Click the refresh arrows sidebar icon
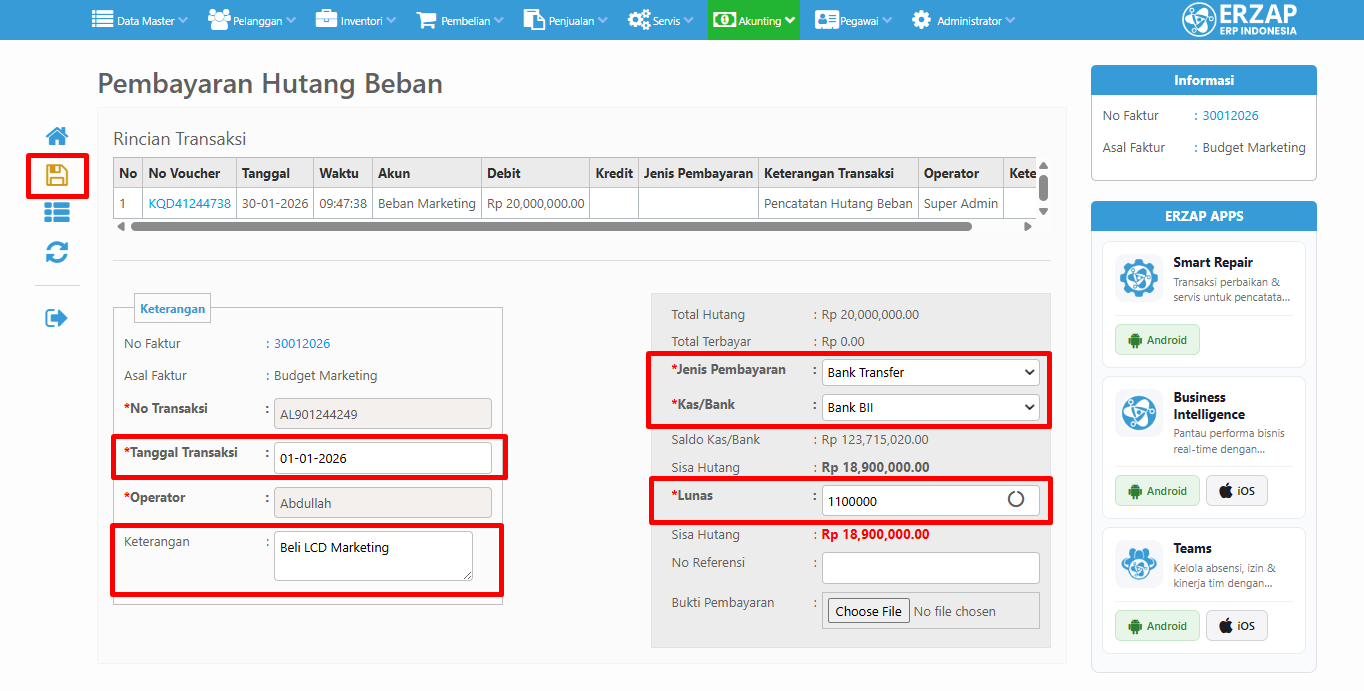Screen dimensions: 1364x691 (57, 252)
